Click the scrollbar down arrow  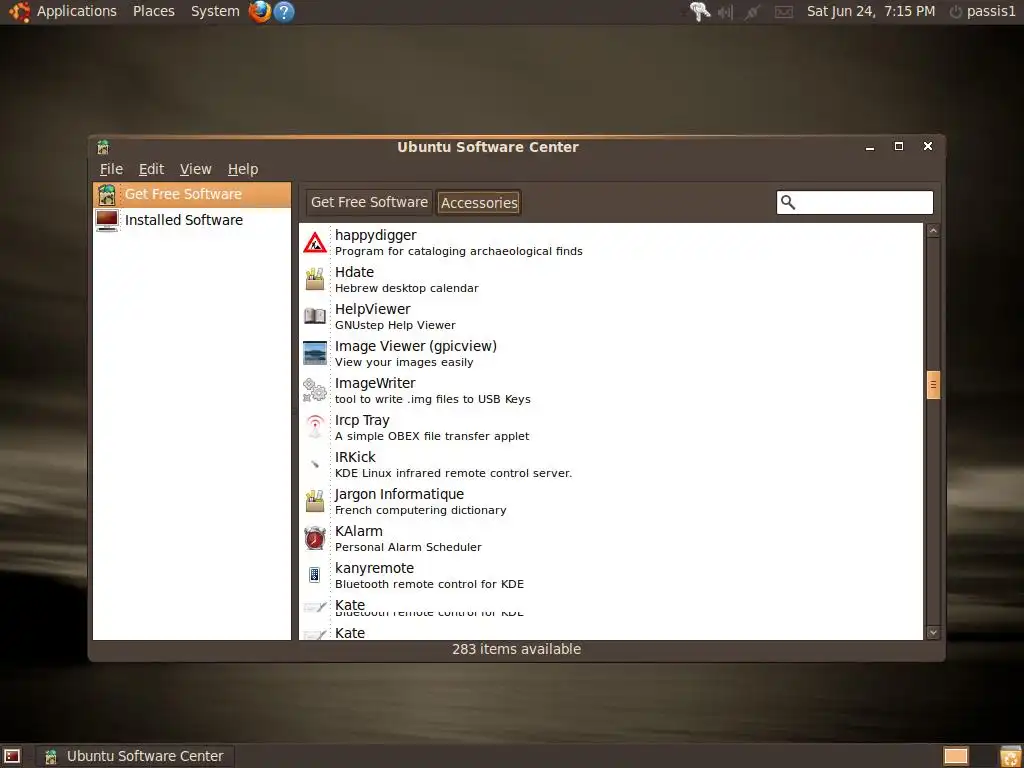coord(933,632)
